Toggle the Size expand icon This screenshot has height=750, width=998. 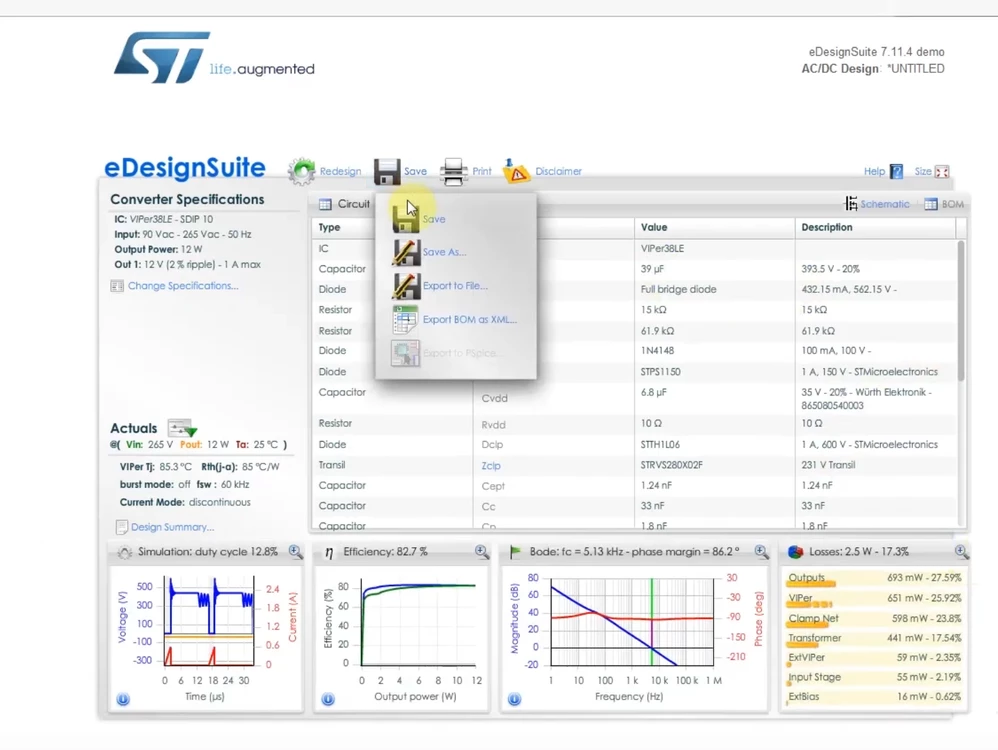pyautogui.click(x=942, y=171)
